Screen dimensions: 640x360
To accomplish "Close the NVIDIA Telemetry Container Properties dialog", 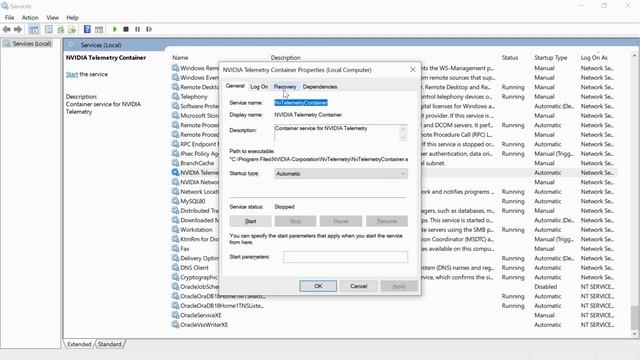I will 413,70.
